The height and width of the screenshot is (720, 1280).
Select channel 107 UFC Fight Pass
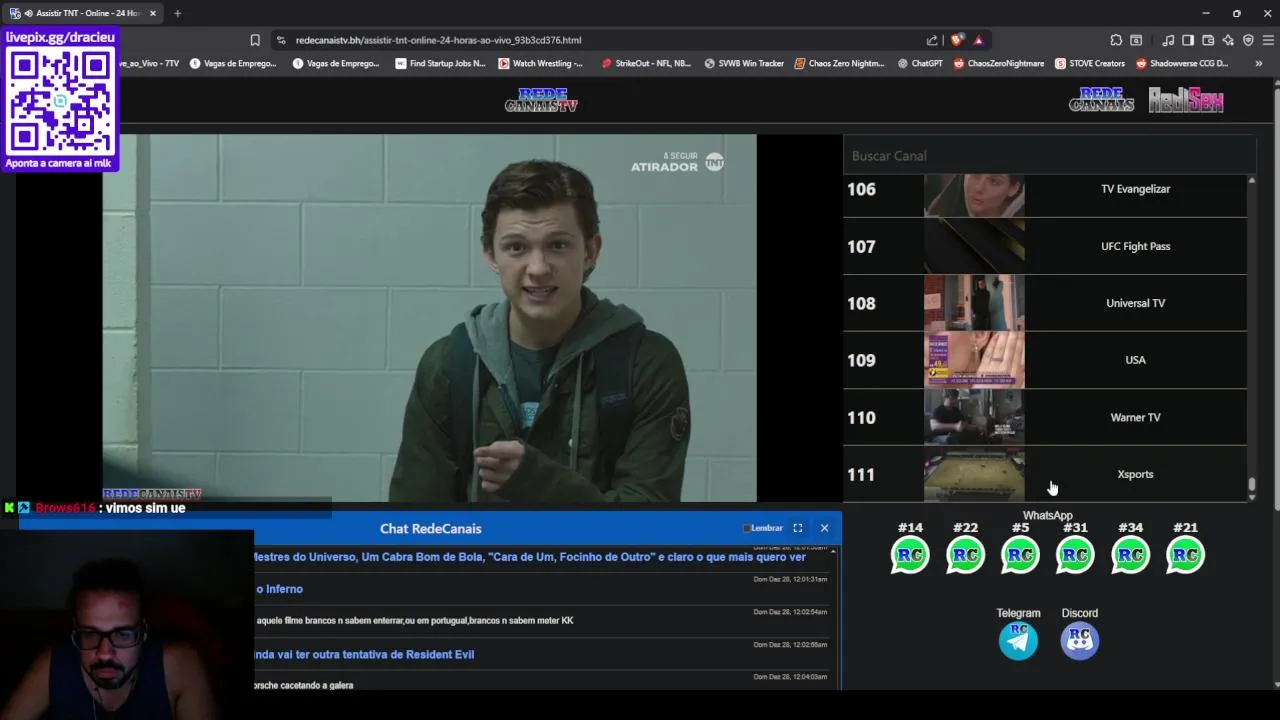tap(1045, 246)
